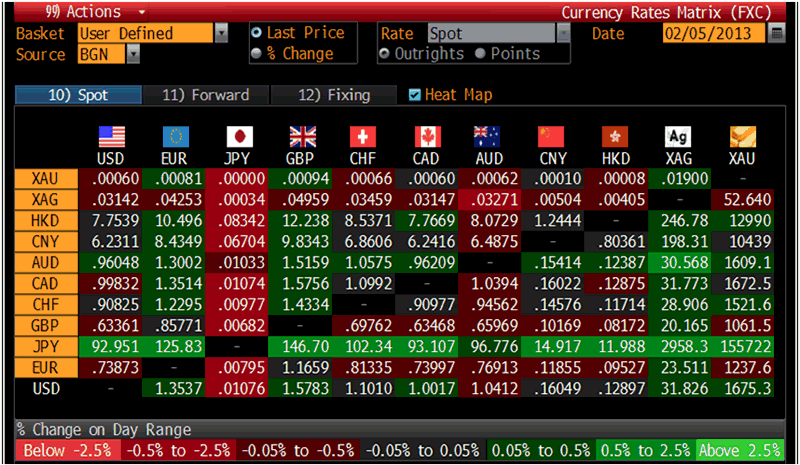This screenshot has width=800, height=465.
Task: Click the USD flag icon column header
Action: tap(111, 137)
